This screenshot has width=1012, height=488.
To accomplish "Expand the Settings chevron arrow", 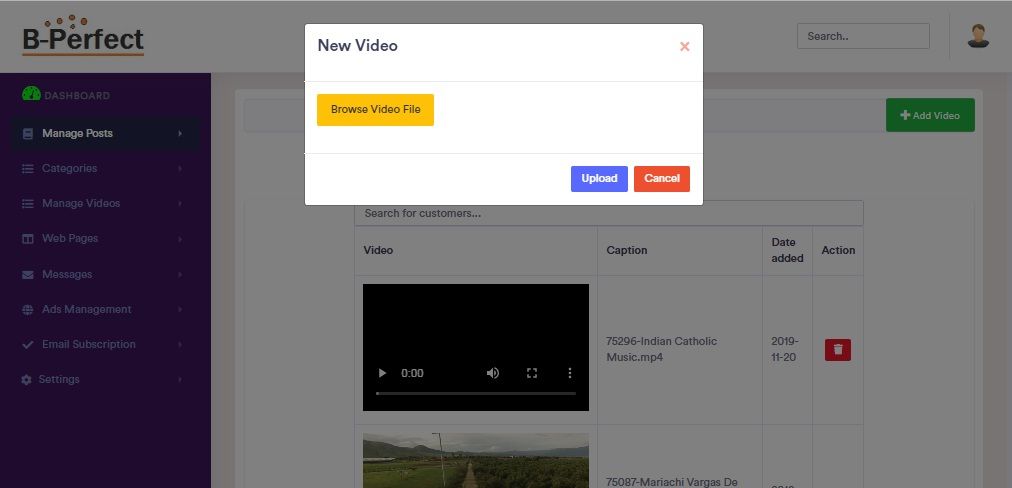I will tap(180, 380).
